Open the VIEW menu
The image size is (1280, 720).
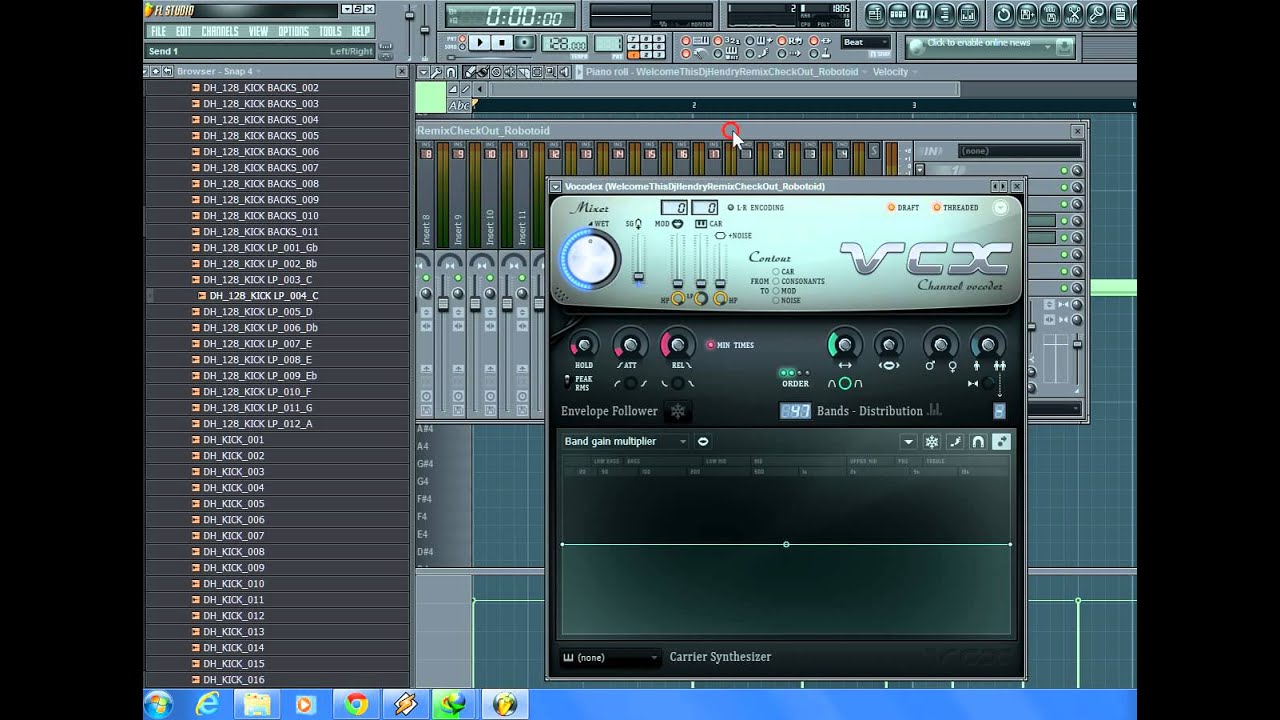click(x=258, y=31)
